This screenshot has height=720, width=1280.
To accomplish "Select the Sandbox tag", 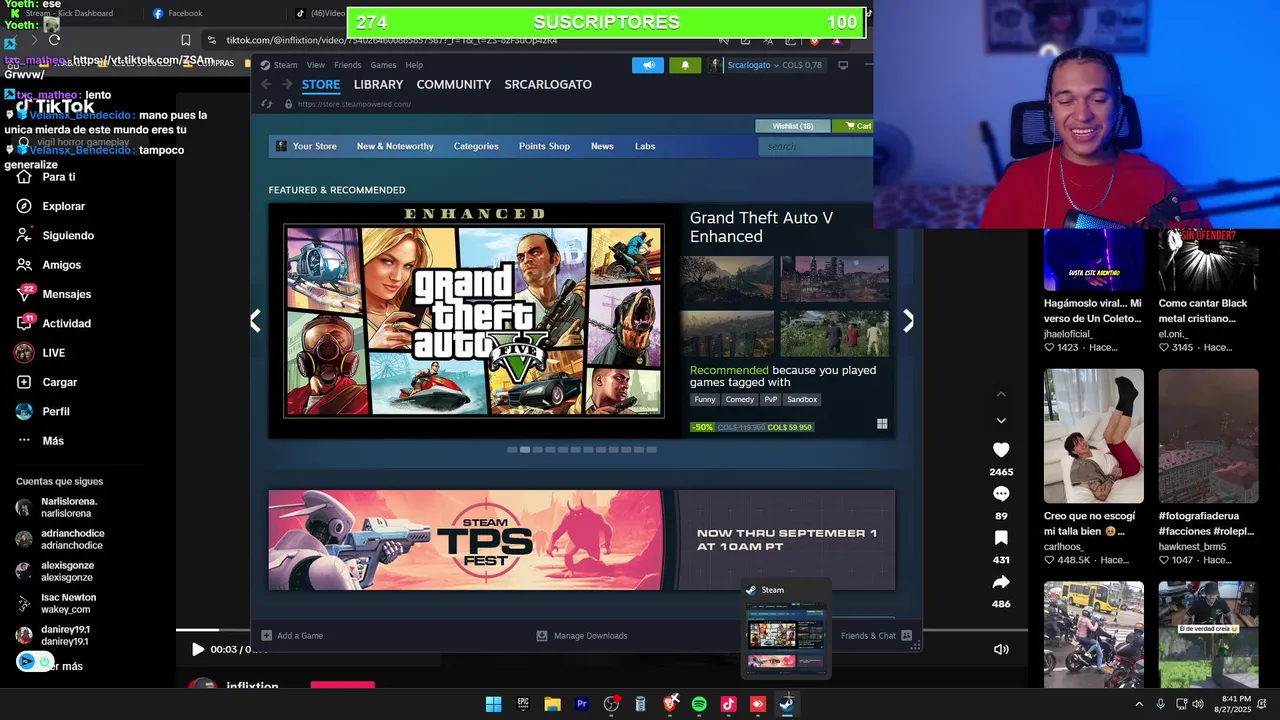I will 802,400.
